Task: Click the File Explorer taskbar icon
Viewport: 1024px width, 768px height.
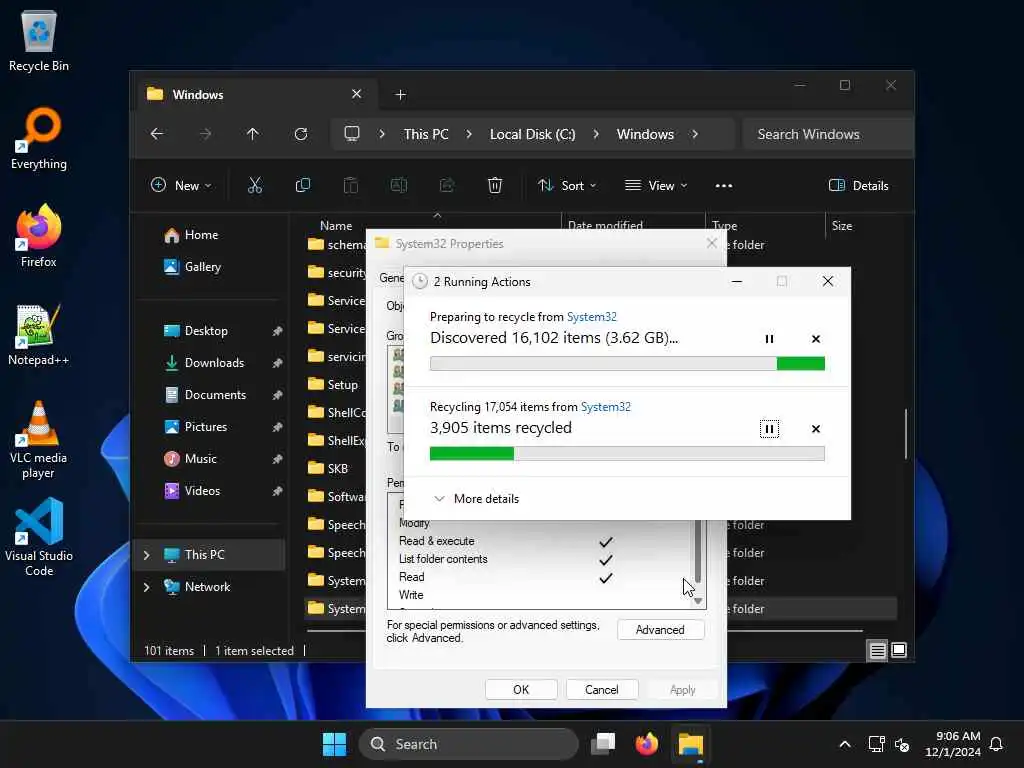Action: tap(690, 744)
